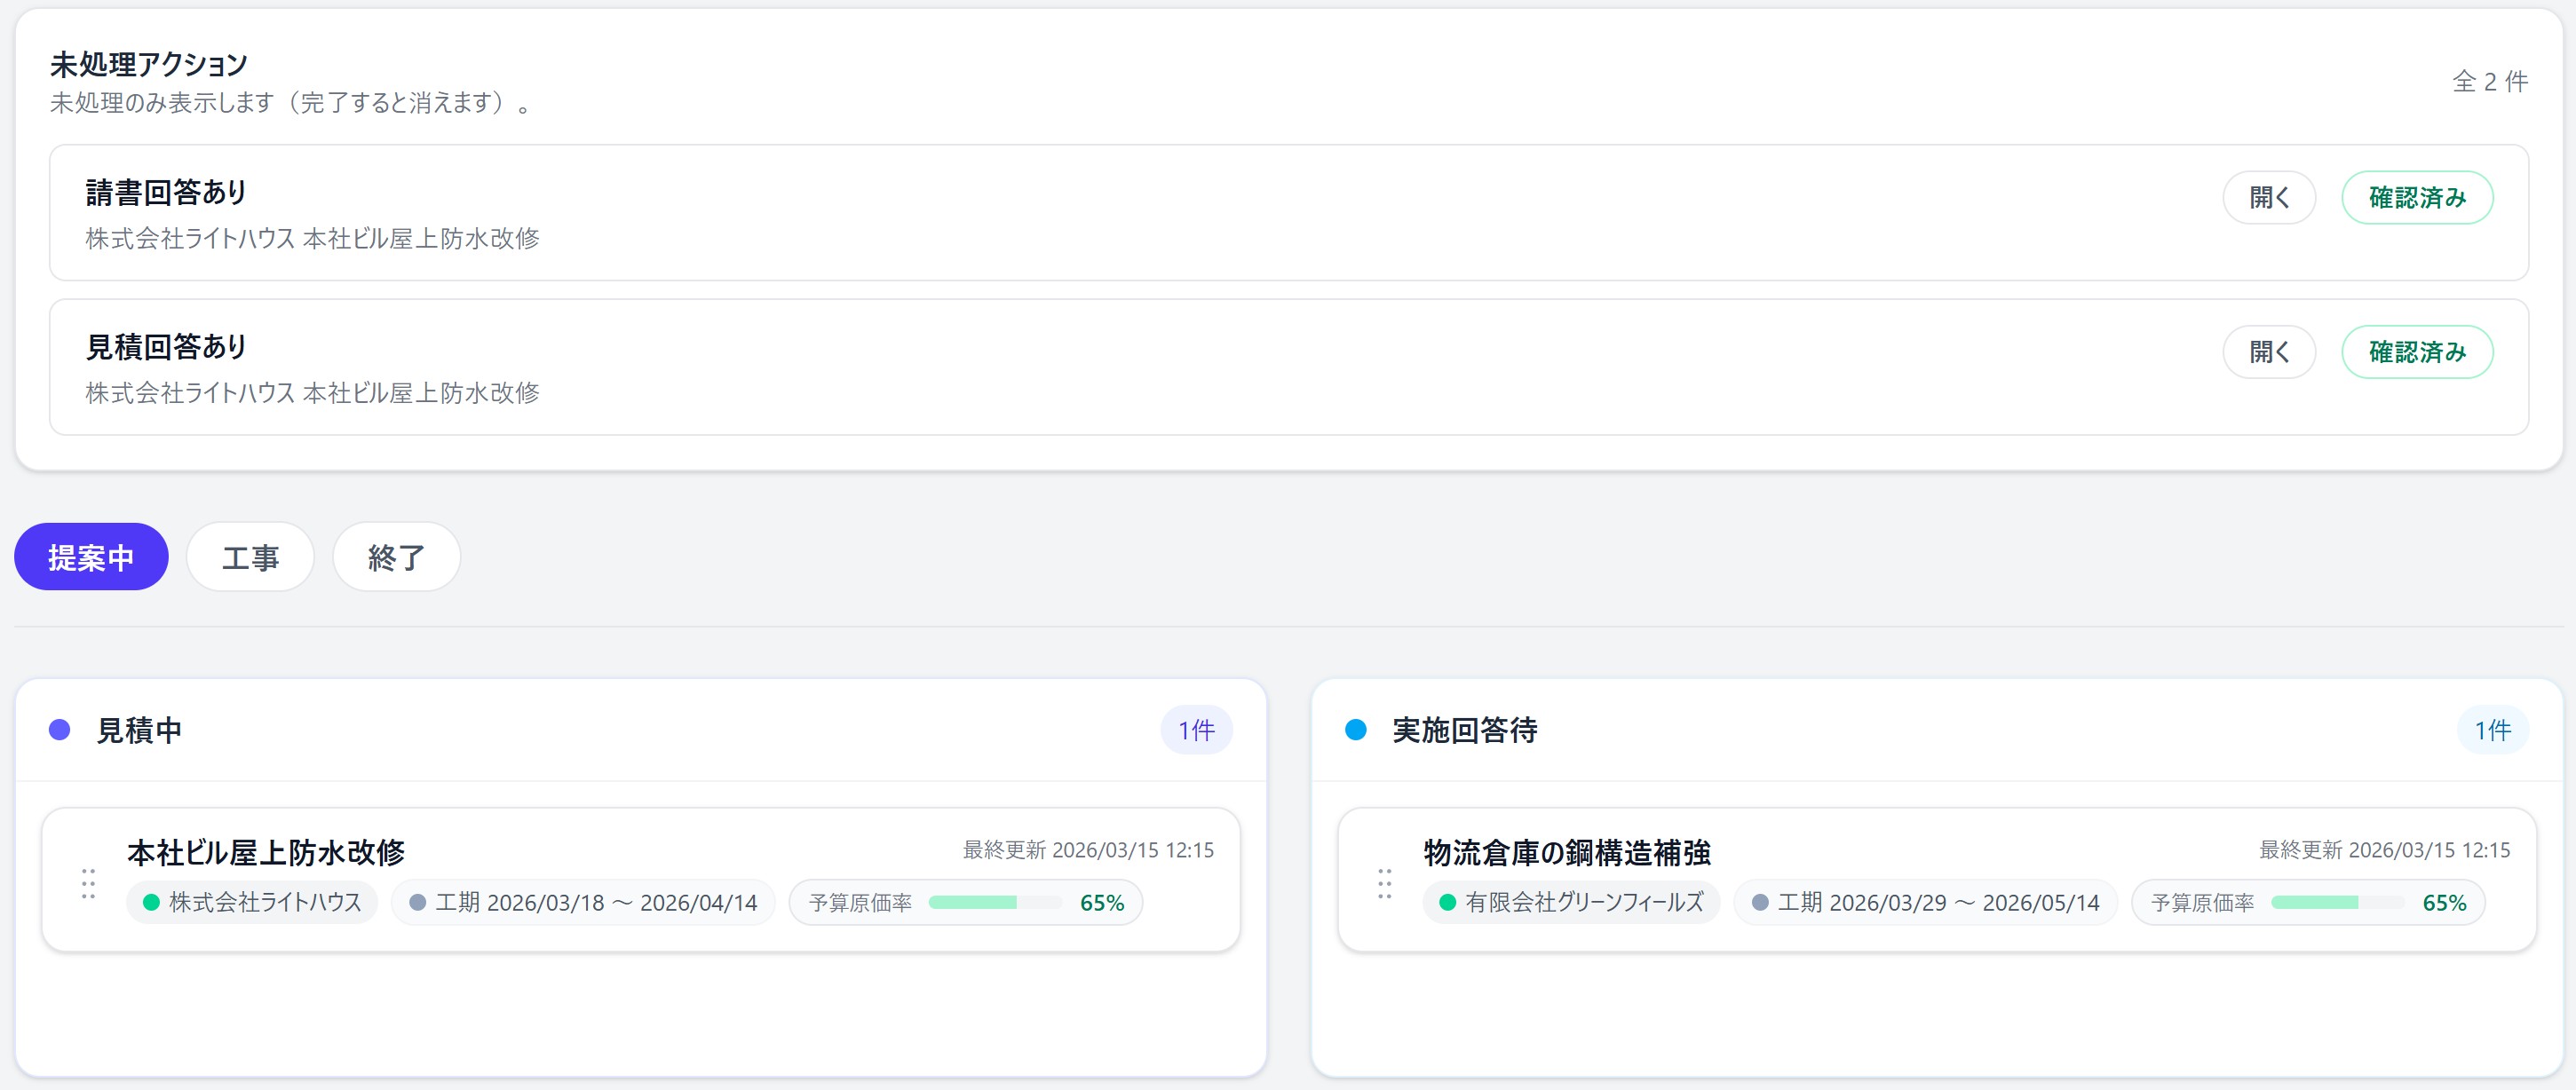
Task: Click the green dot in 株式会社ライトハウス tag
Action: [x=152, y=901]
